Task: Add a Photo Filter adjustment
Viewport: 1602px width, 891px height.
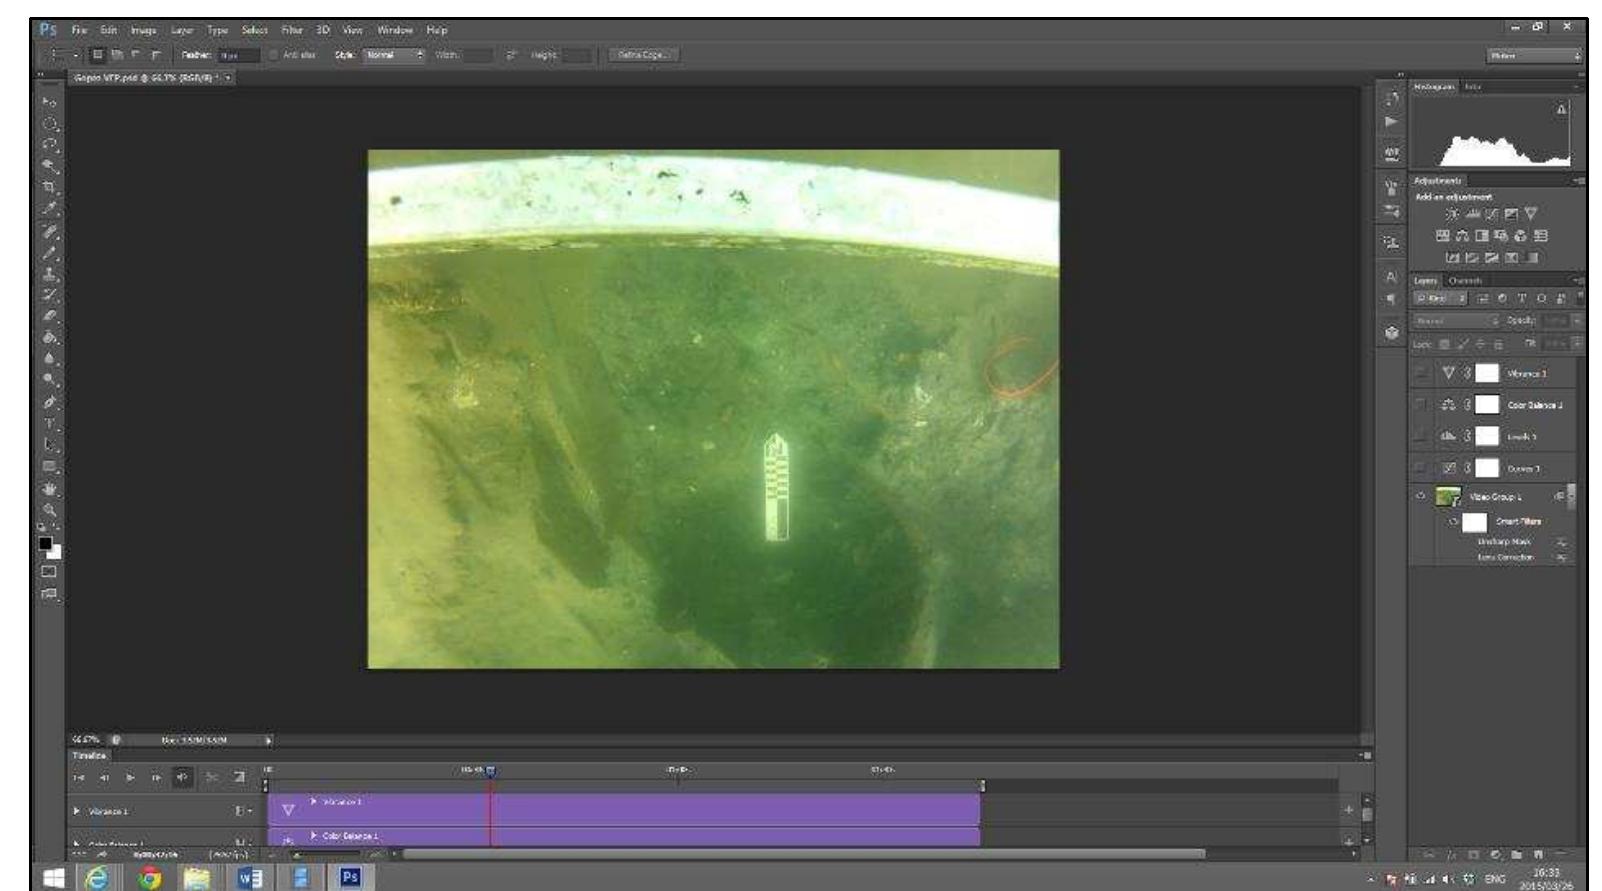Action: pos(1501,236)
